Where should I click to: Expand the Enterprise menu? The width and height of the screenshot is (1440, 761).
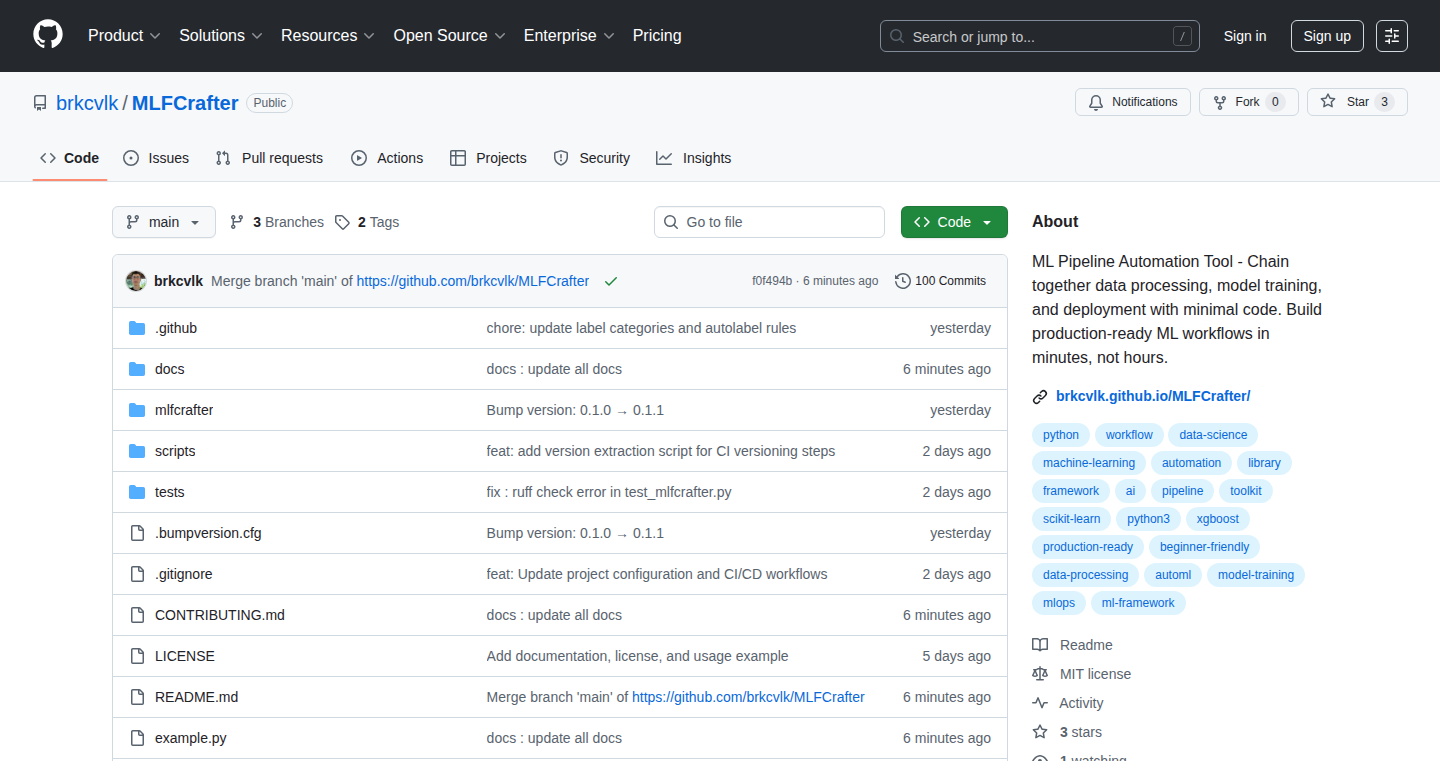(569, 35)
